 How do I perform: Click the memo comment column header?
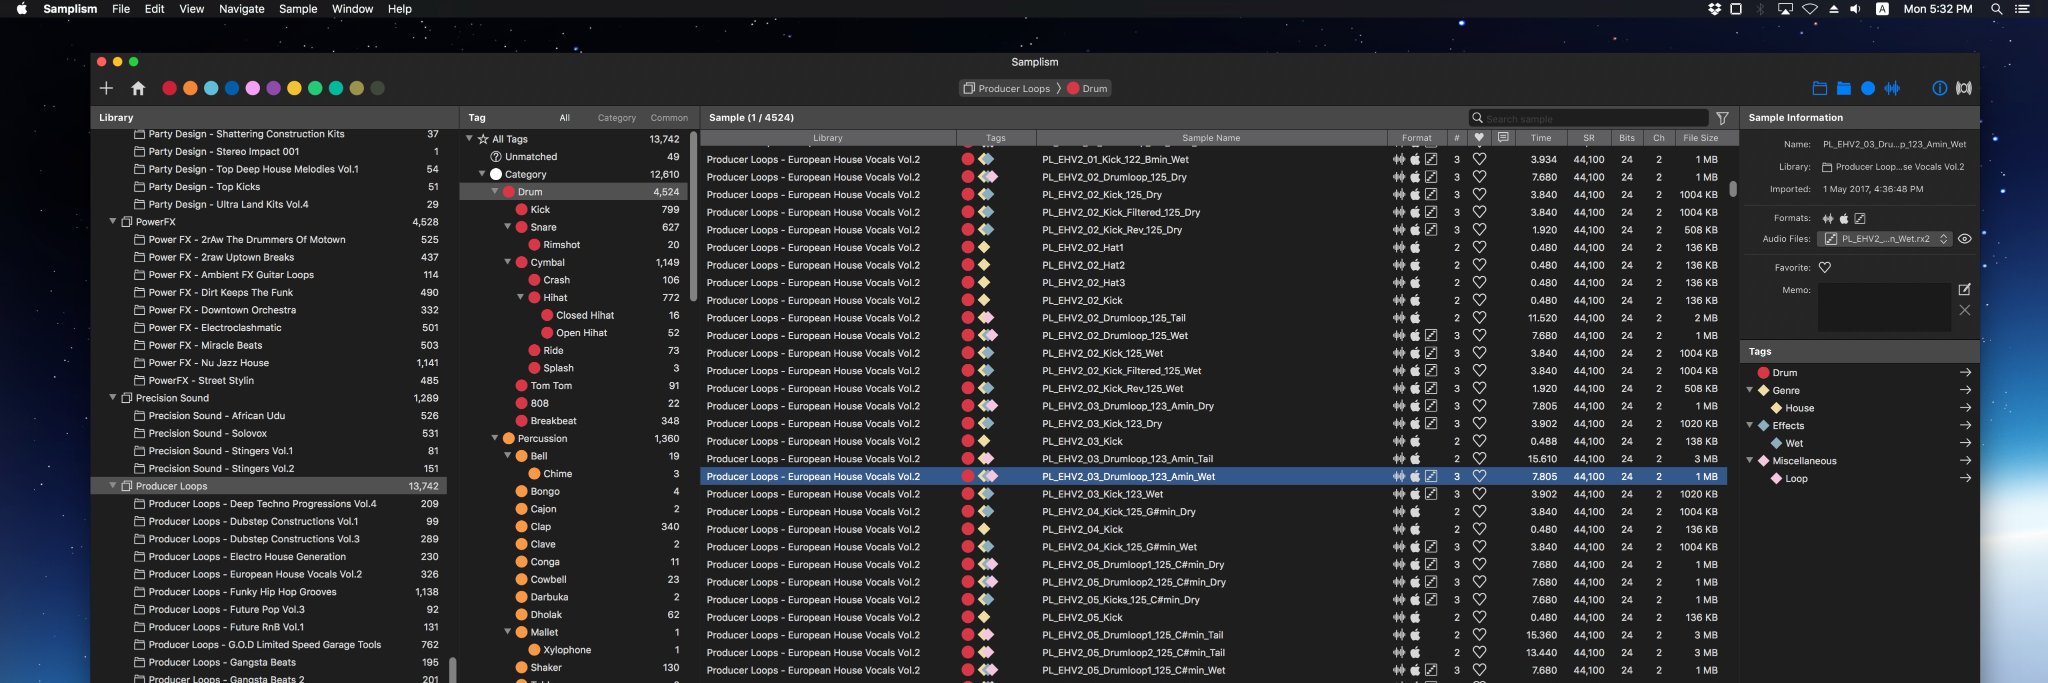point(1503,138)
